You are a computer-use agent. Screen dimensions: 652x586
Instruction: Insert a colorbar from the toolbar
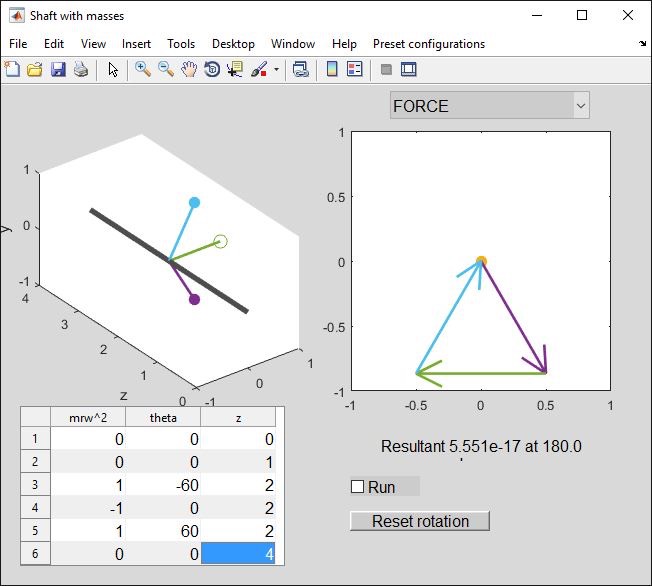click(332, 69)
